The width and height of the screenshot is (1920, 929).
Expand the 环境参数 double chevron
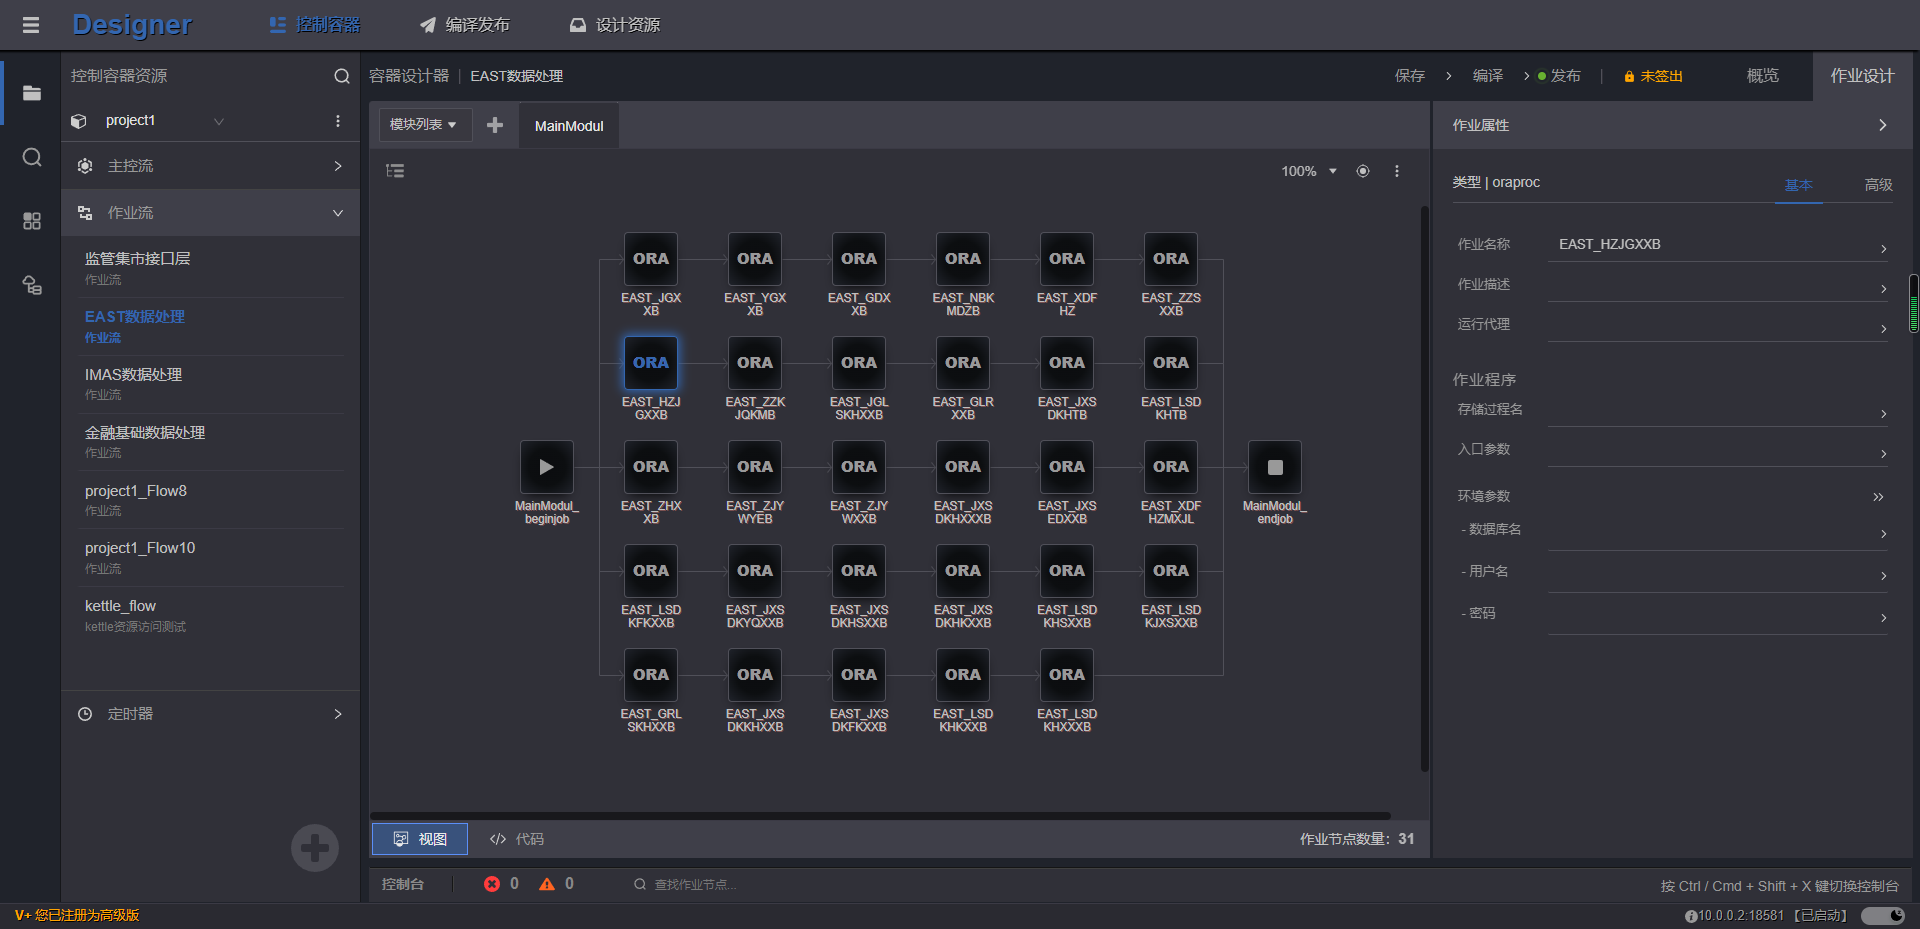[x=1878, y=497]
